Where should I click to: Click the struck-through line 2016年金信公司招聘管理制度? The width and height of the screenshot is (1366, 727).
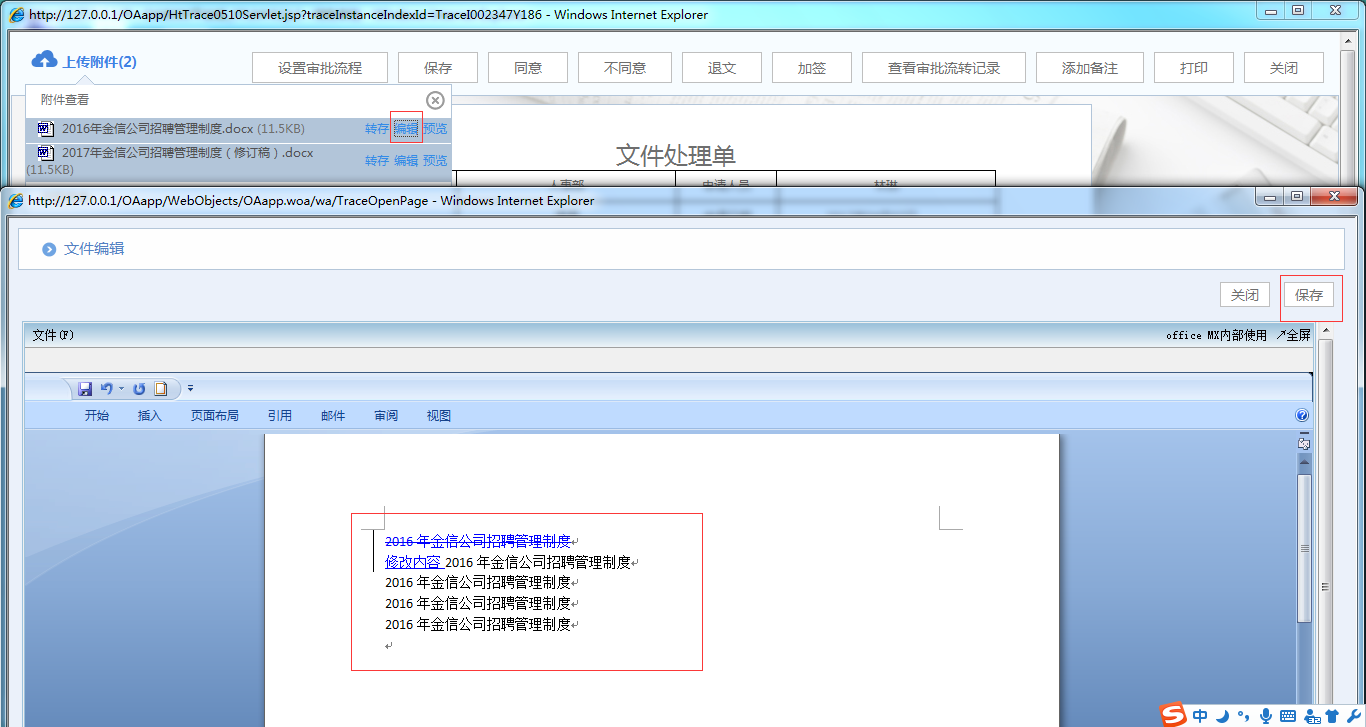tap(478, 541)
